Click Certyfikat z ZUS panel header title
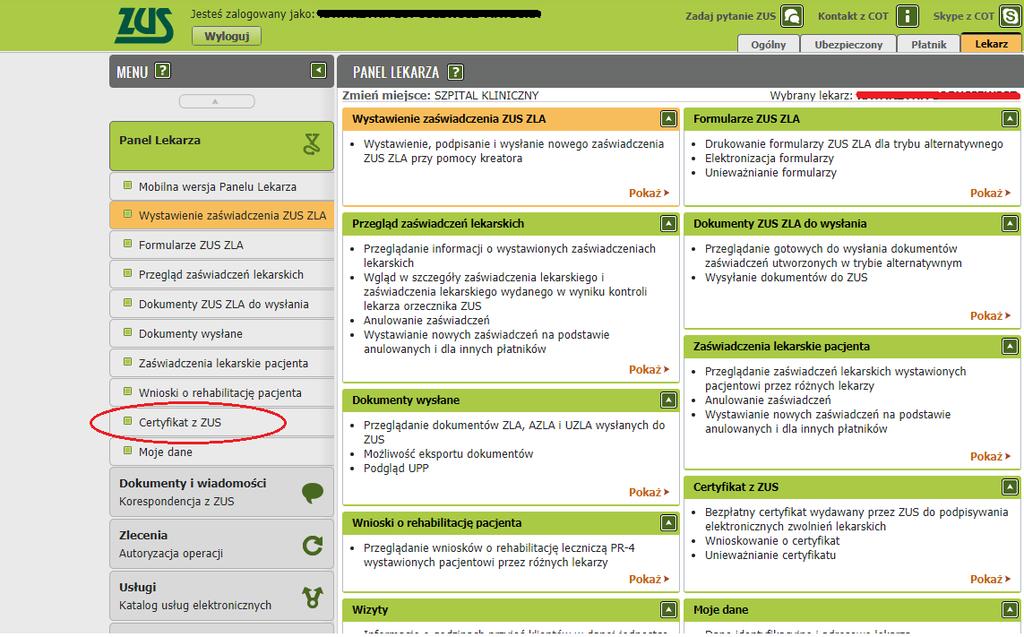The height and width of the screenshot is (637, 1024). pyautogui.click(x=735, y=487)
